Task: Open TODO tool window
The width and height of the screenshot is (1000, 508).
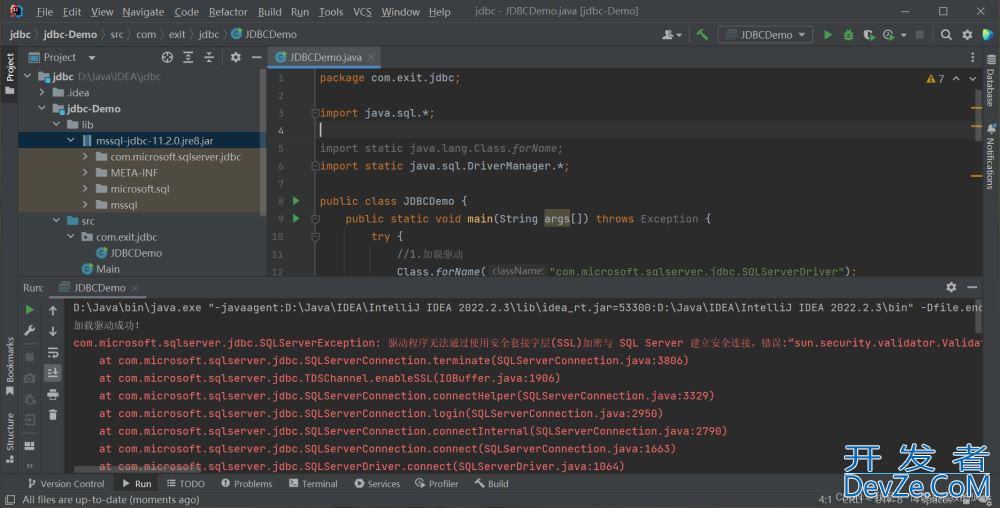Action: coord(186,484)
